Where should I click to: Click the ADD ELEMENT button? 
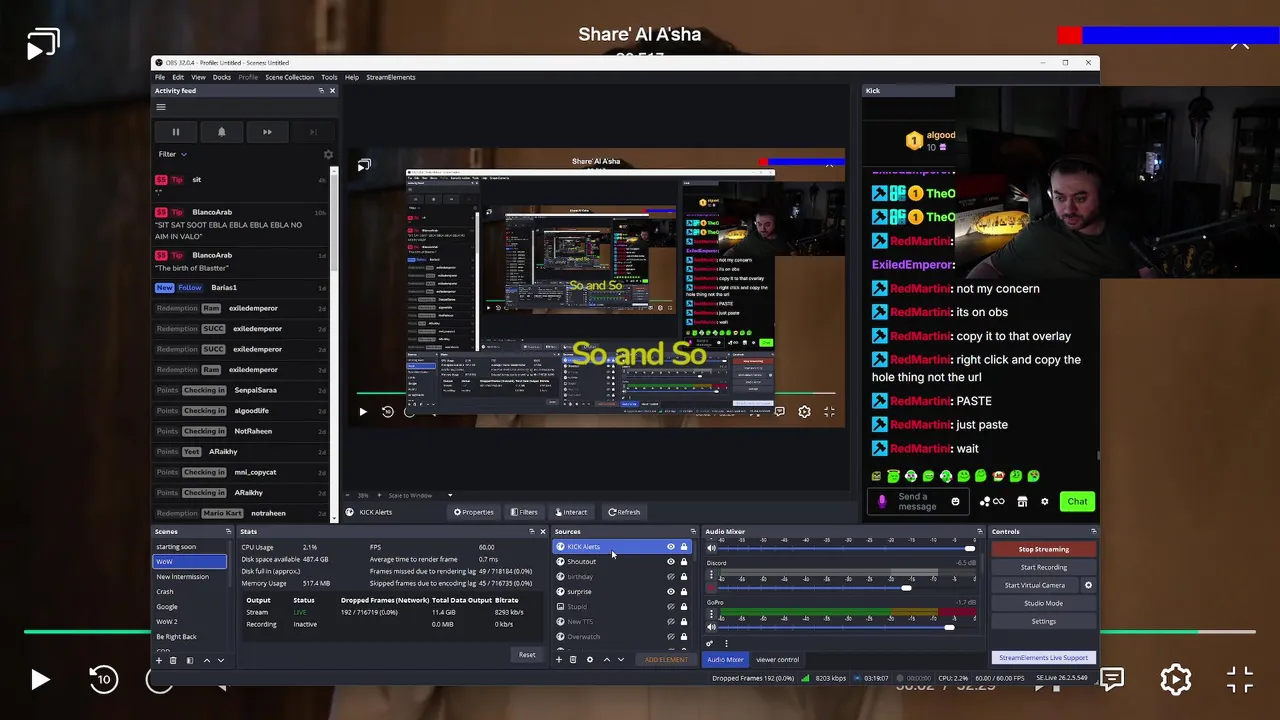point(666,660)
